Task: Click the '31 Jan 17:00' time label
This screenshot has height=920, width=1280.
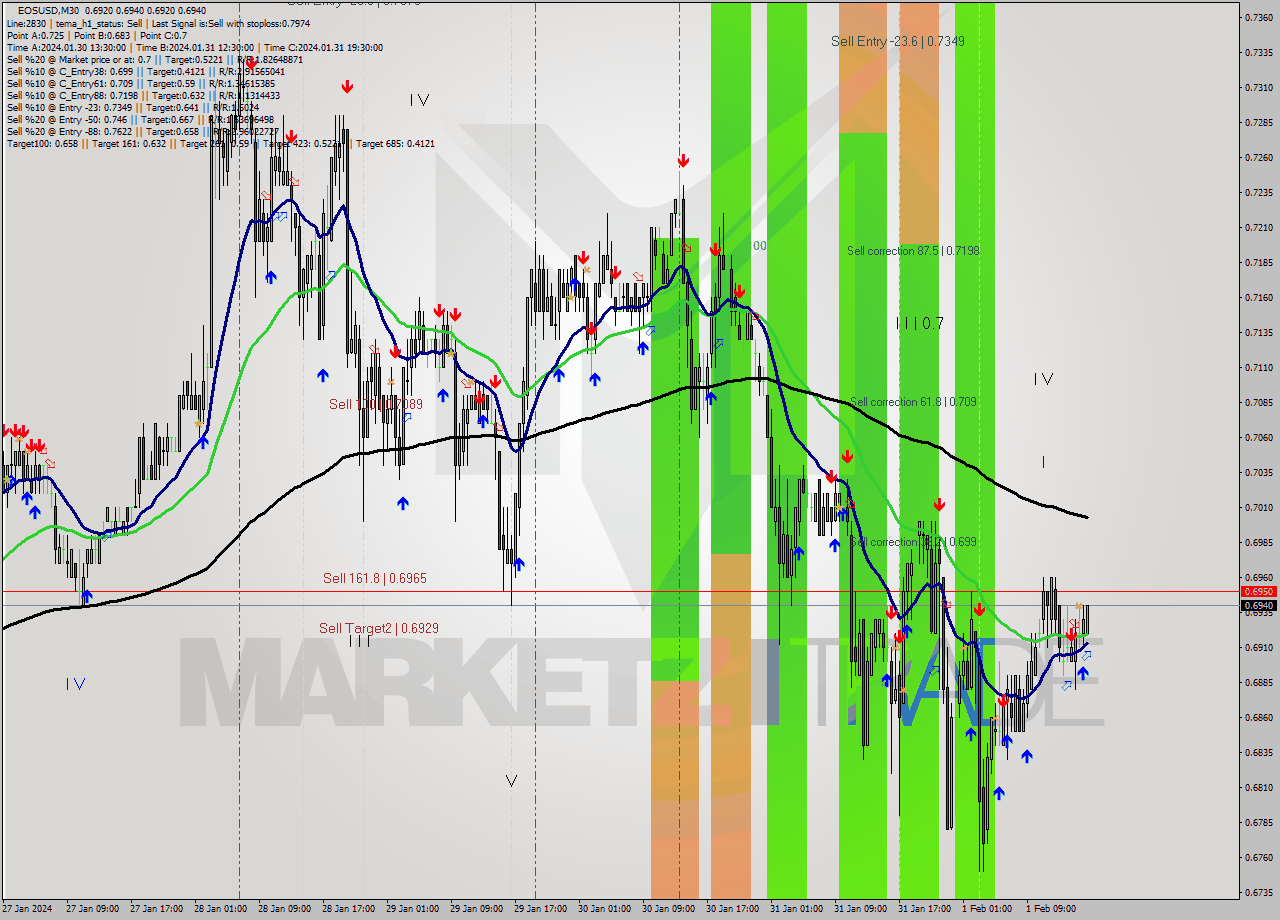Action: pyautogui.click(x=924, y=909)
